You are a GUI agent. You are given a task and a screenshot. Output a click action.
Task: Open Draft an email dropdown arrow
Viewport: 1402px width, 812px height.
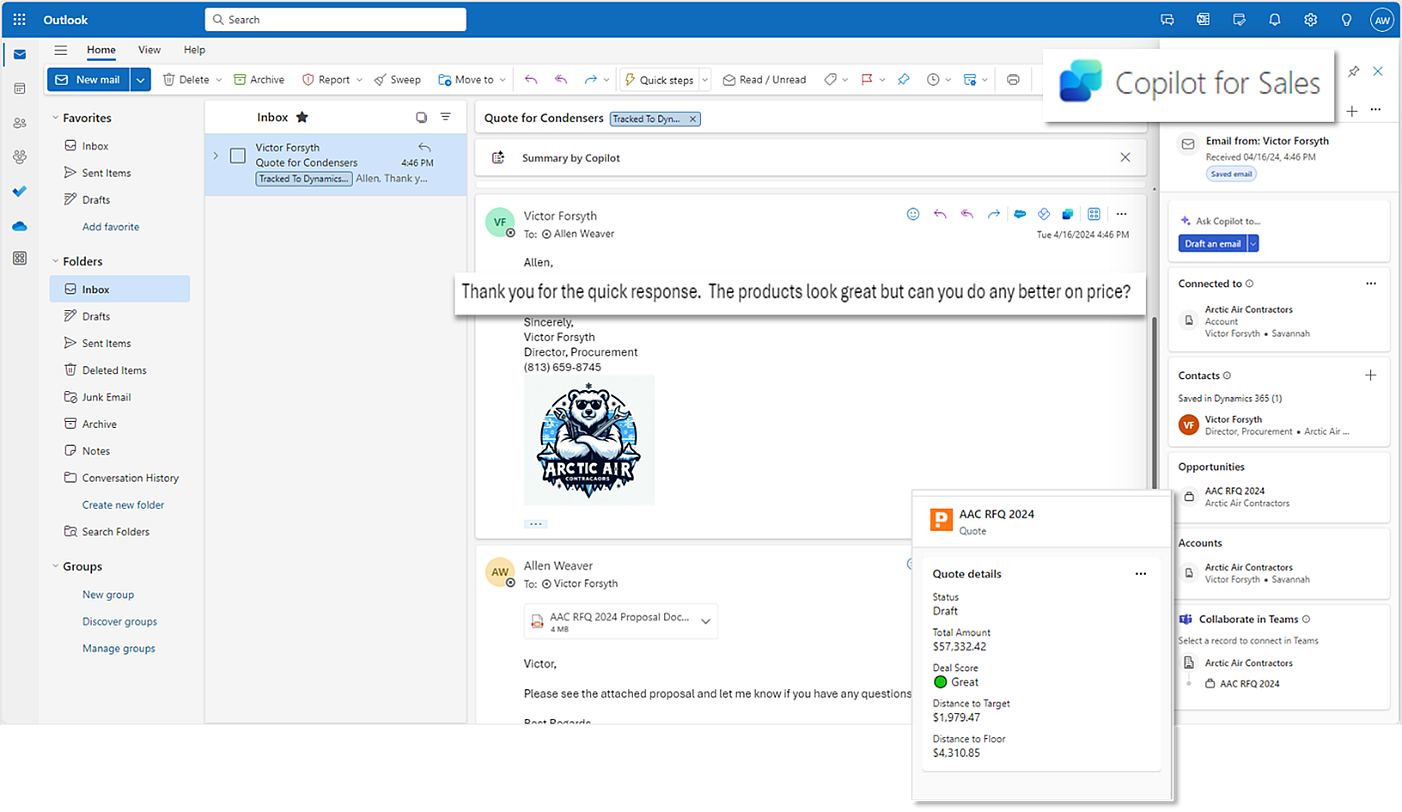pos(1253,243)
